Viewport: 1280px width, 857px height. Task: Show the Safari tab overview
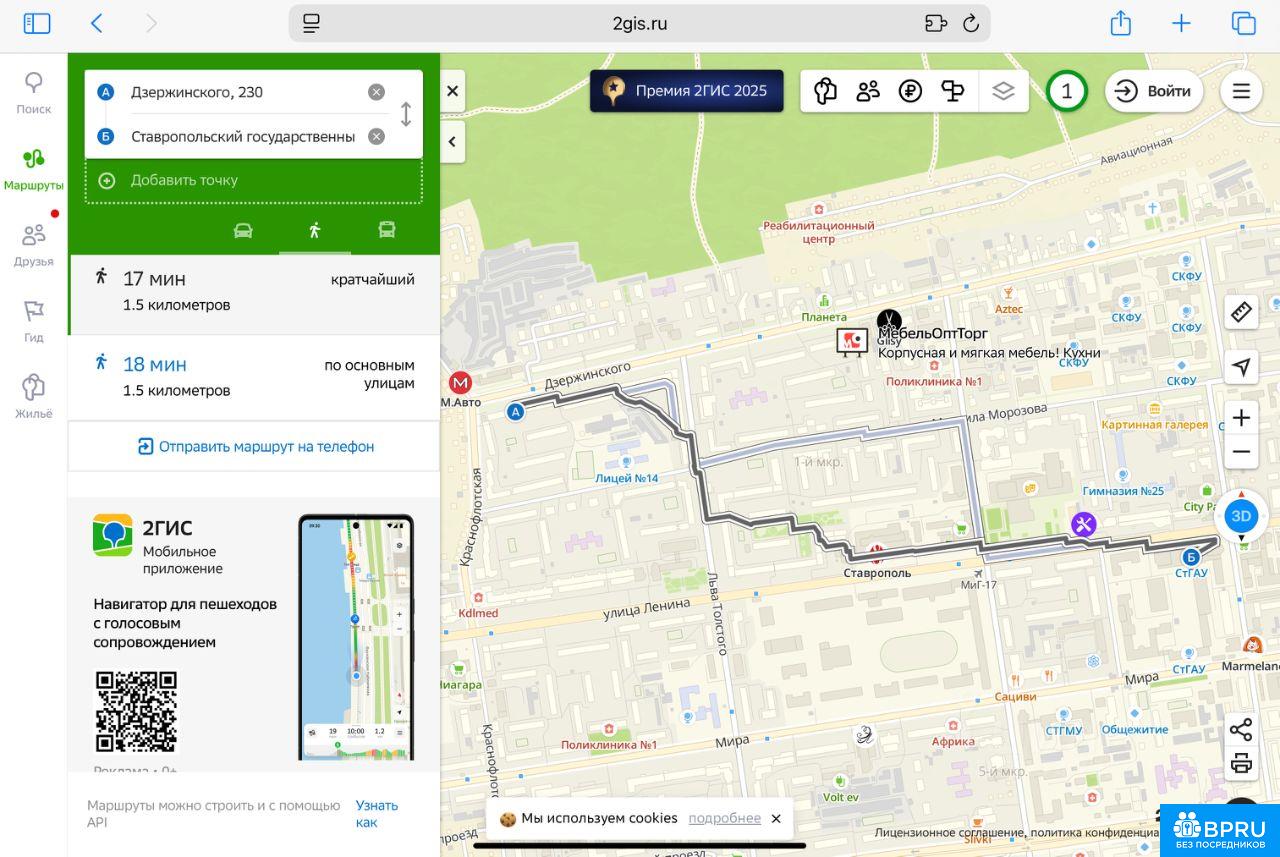pos(1243,23)
